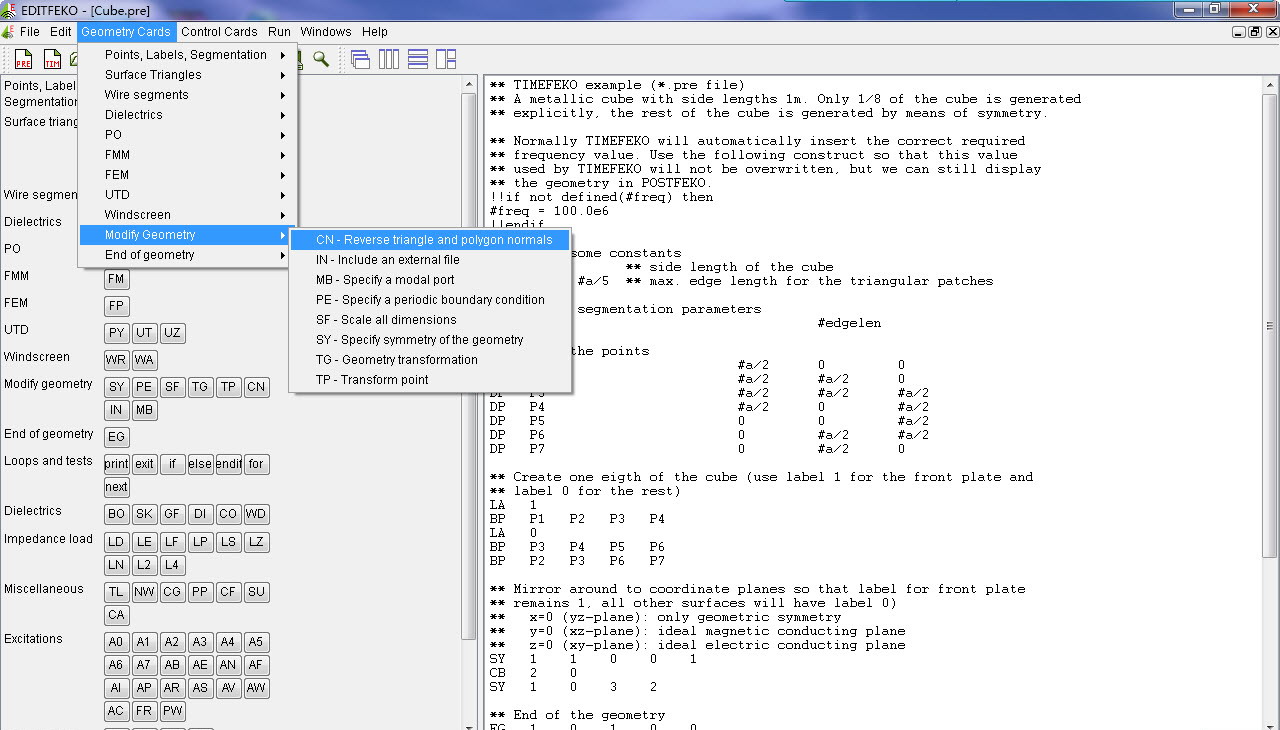The height and width of the screenshot is (730, 1280).
Task: Click the CA card button
Action: 117,615
